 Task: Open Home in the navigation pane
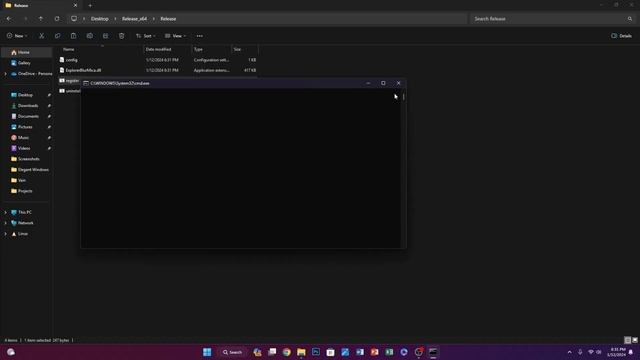point(27,52)
